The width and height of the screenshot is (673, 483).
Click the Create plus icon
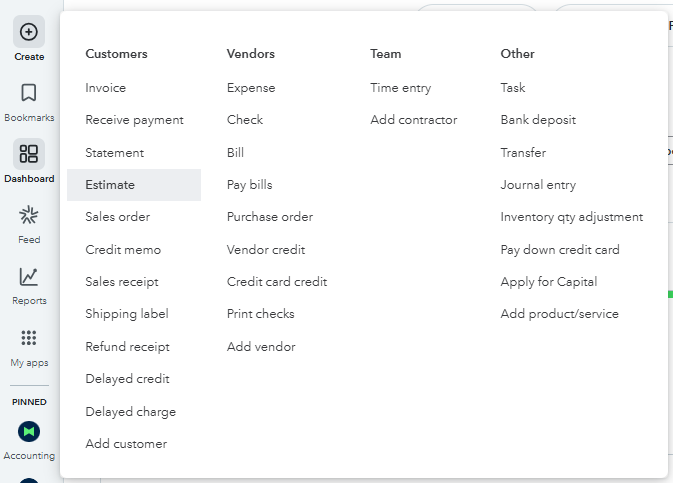coord(29,32)
